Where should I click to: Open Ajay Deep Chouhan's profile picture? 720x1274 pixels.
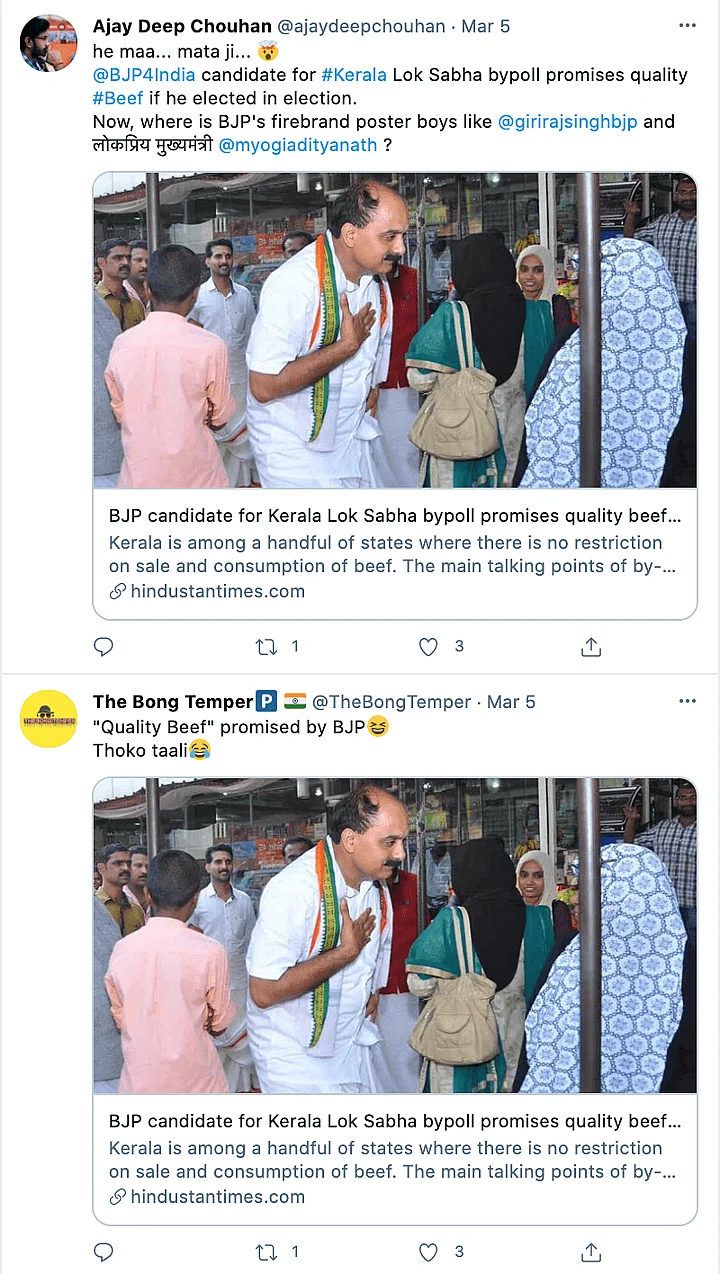click(x=48, y=44)
